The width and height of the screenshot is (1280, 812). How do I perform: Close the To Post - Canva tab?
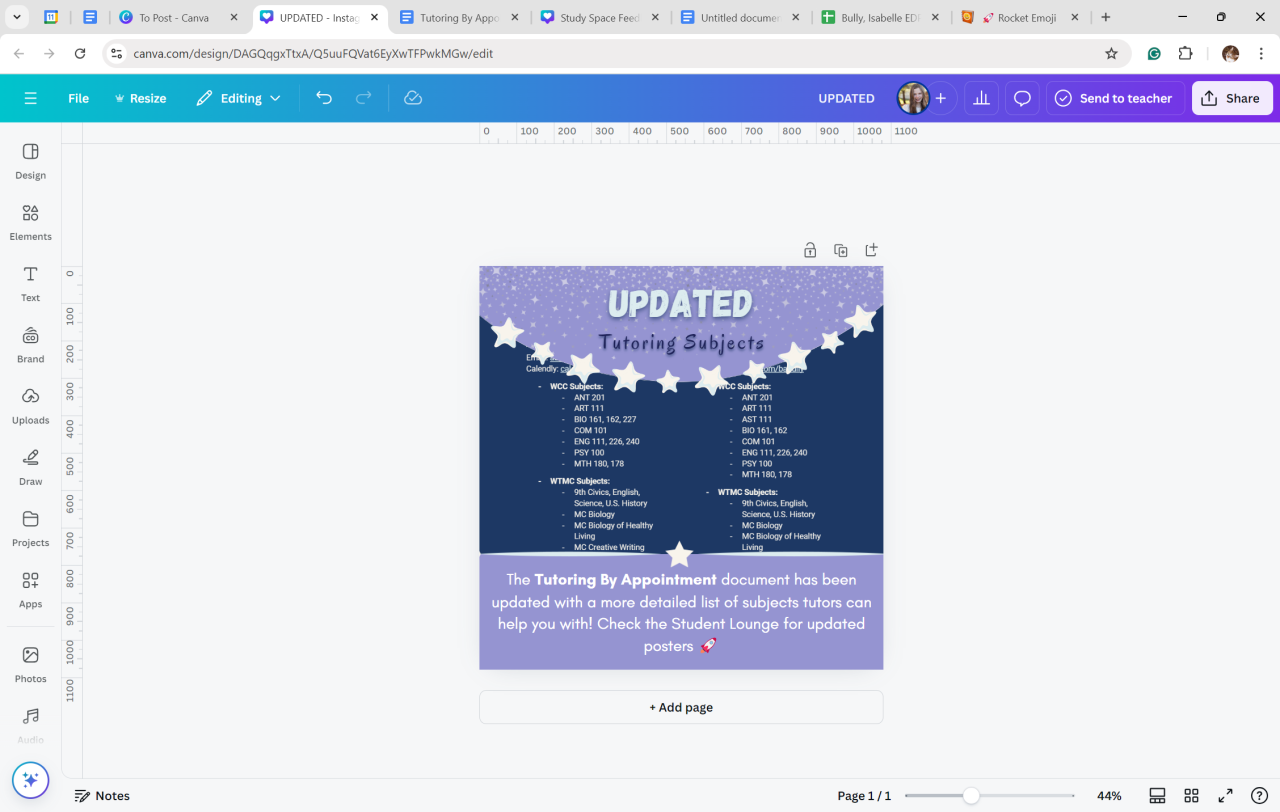point(233,18)
